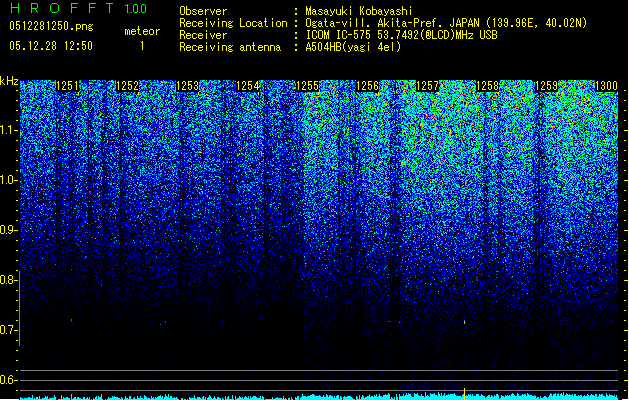
Task: Click the yellow spike in bottom power graph
Action: pos(465,394)
